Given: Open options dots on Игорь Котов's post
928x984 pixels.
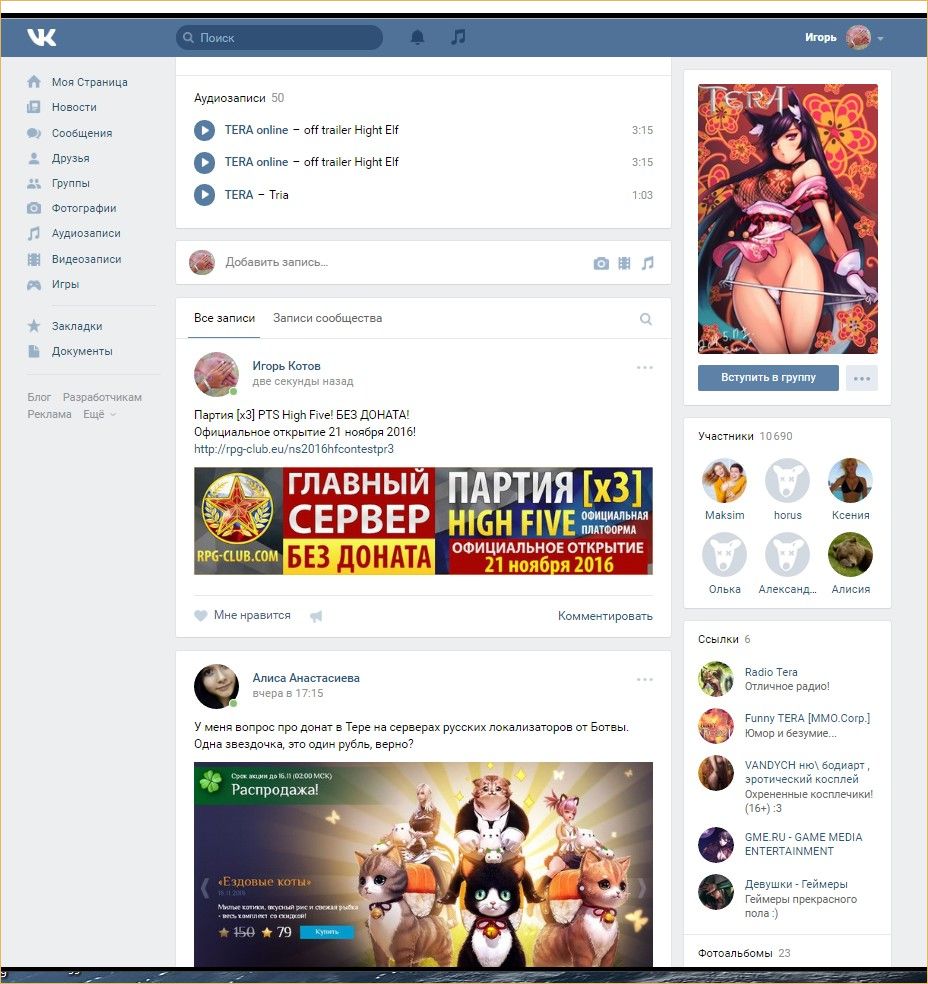Looking at the screenshot, I should 644,368.
